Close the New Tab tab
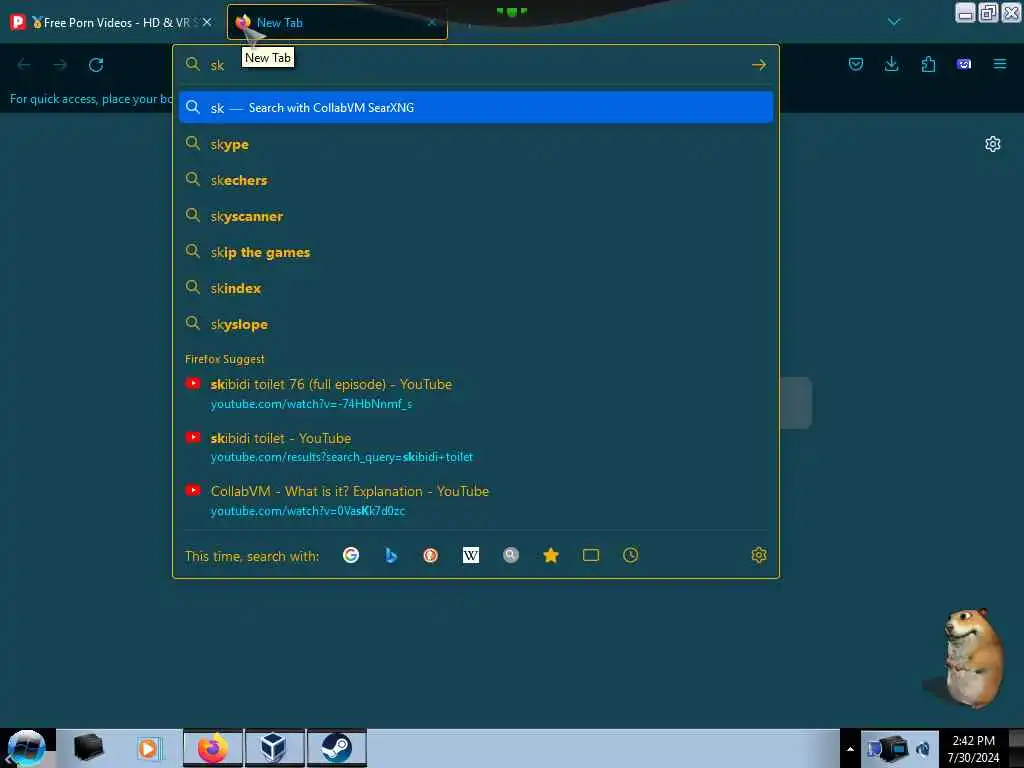 [x=432, y=22]
